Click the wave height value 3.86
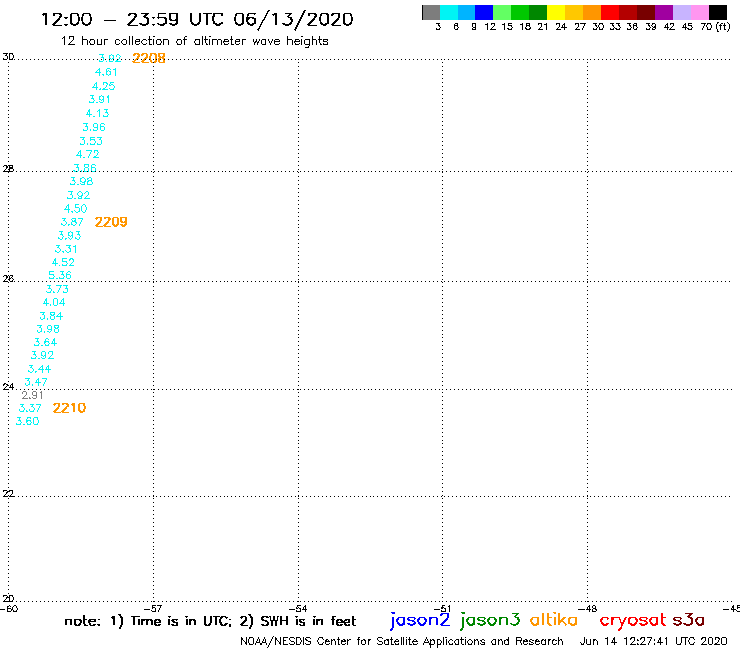Viewport: 740px width, 650px height. click(x=85, y=168)
